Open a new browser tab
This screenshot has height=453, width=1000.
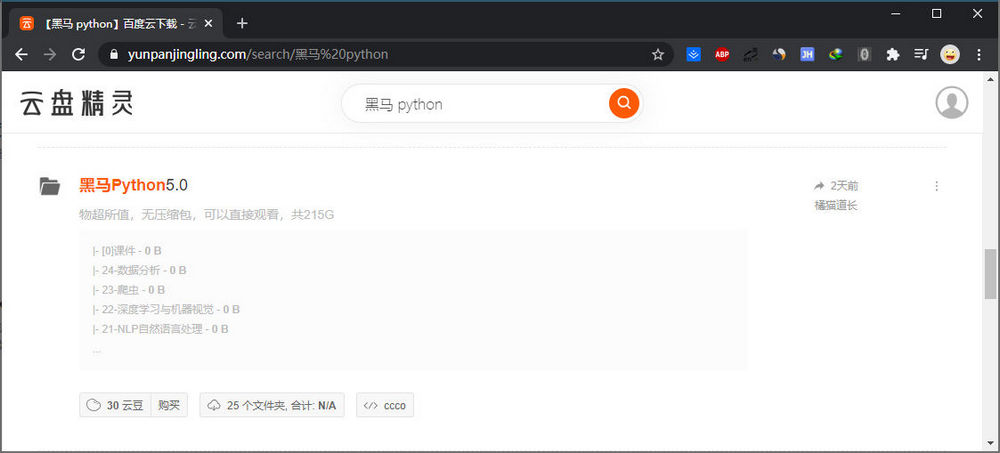[x=242, y=24]
